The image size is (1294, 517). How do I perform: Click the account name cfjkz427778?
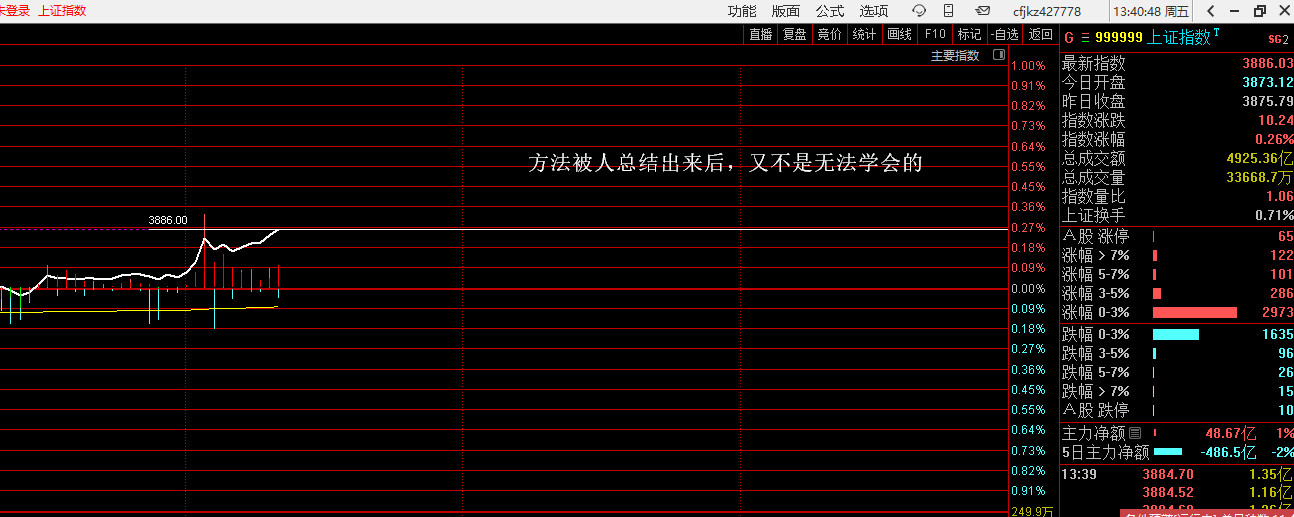1046,11
